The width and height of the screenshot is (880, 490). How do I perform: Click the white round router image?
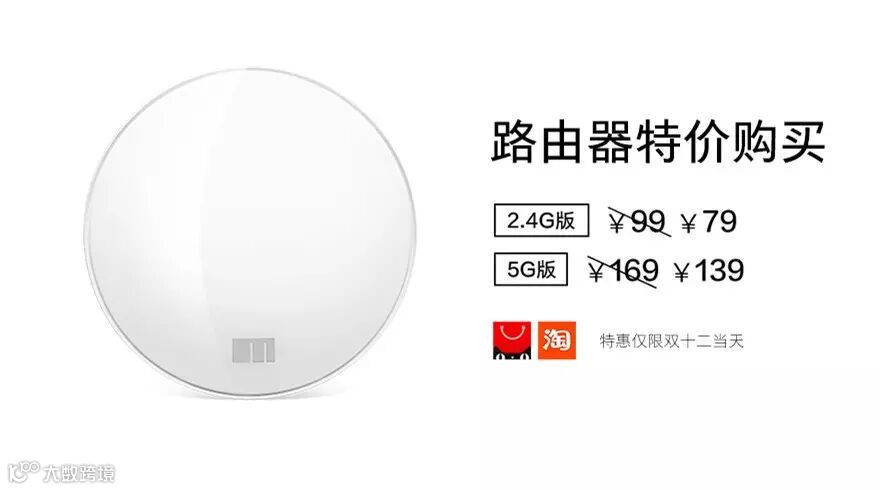coord(250,233)
